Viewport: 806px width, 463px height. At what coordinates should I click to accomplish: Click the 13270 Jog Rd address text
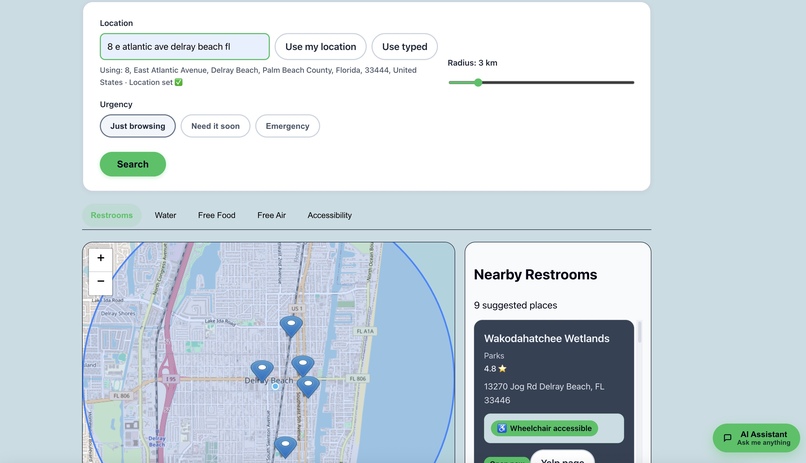click(544, 393)
